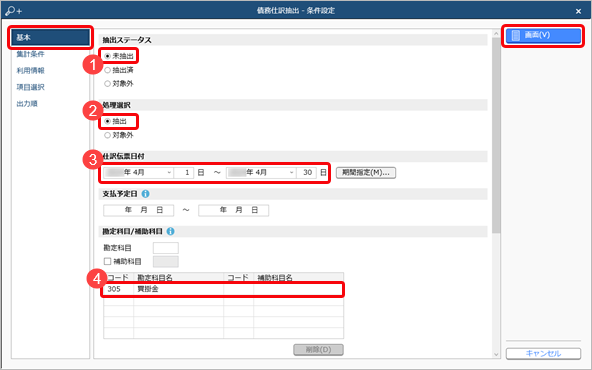The width and height of the screenshot is (592, 370).
Task: Click the end day field showing 30
Action: coord(307,173)
